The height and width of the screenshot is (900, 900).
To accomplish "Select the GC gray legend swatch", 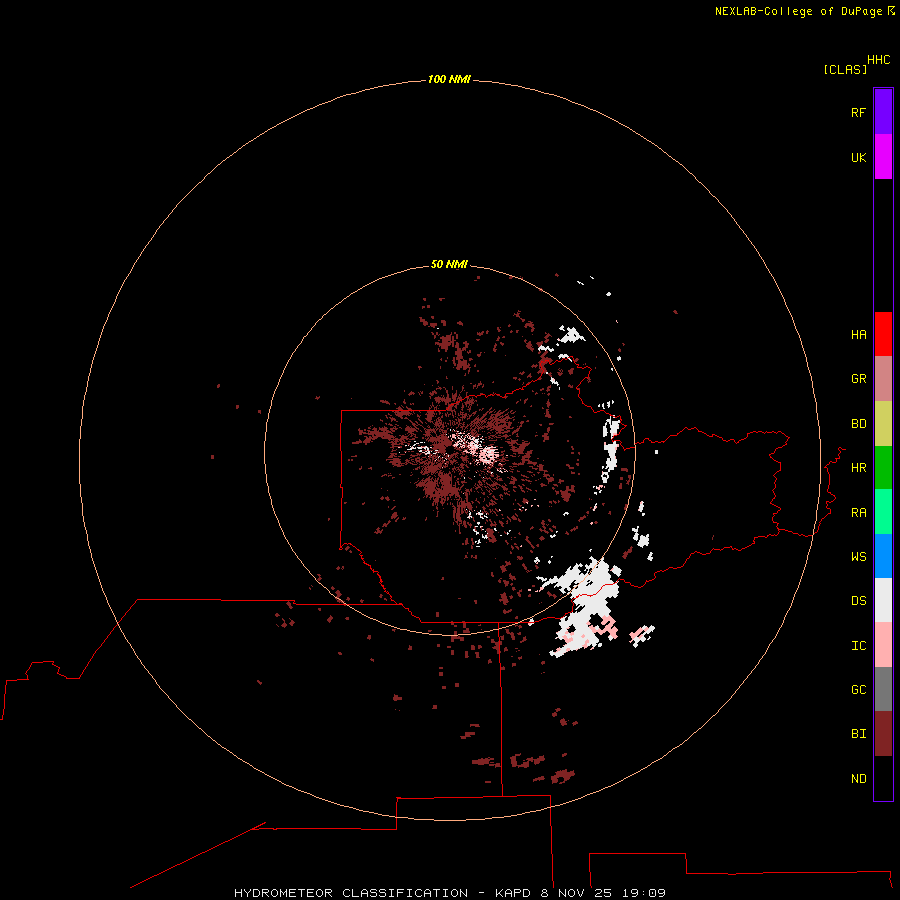I will click(883, 689).
